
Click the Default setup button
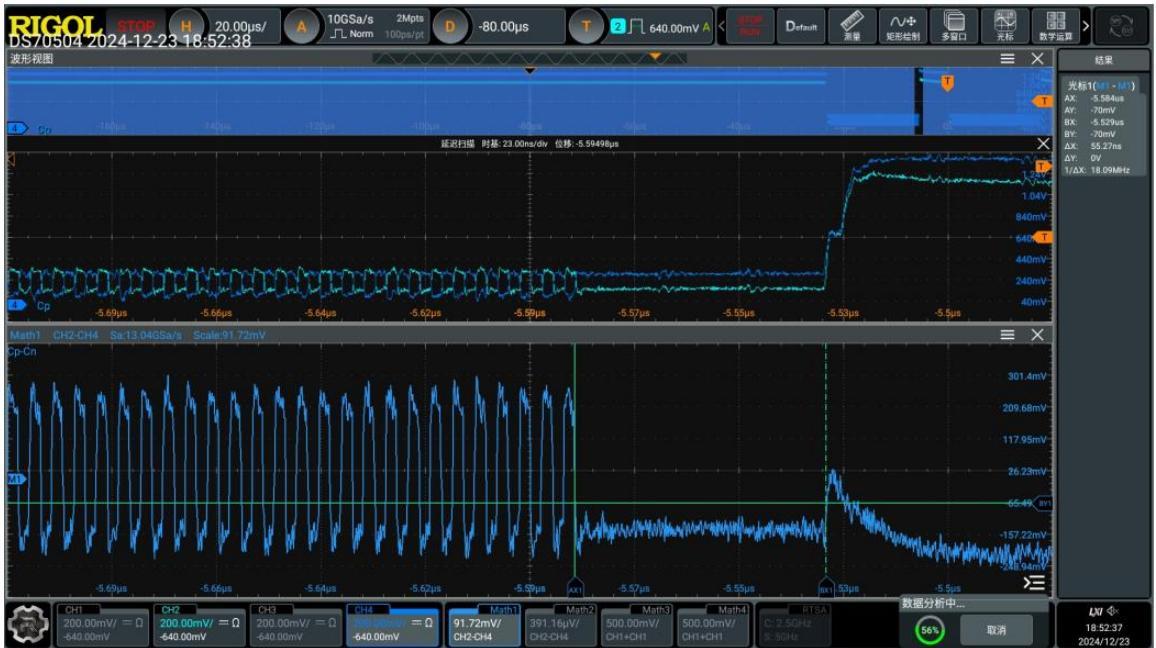click(x=801, y=27)
